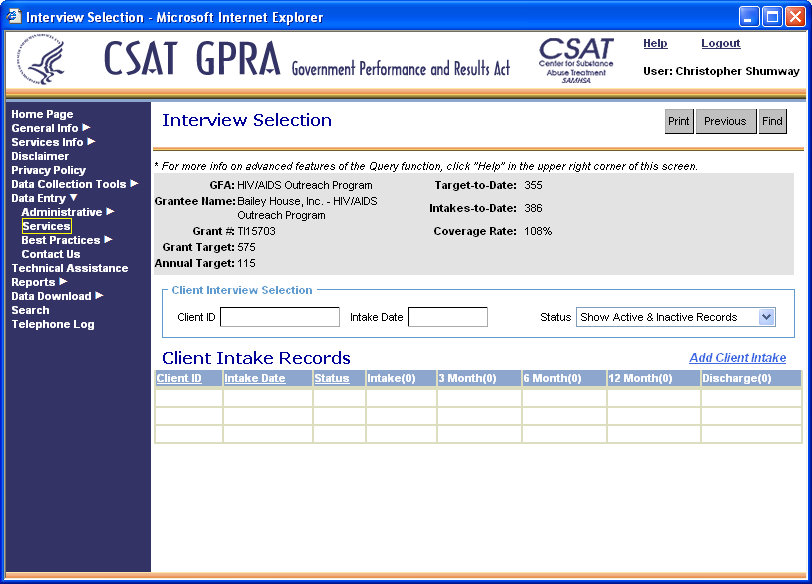Expand the General Info menu arrow
This screenshot has width=812, height=584.
click(86, 128)
